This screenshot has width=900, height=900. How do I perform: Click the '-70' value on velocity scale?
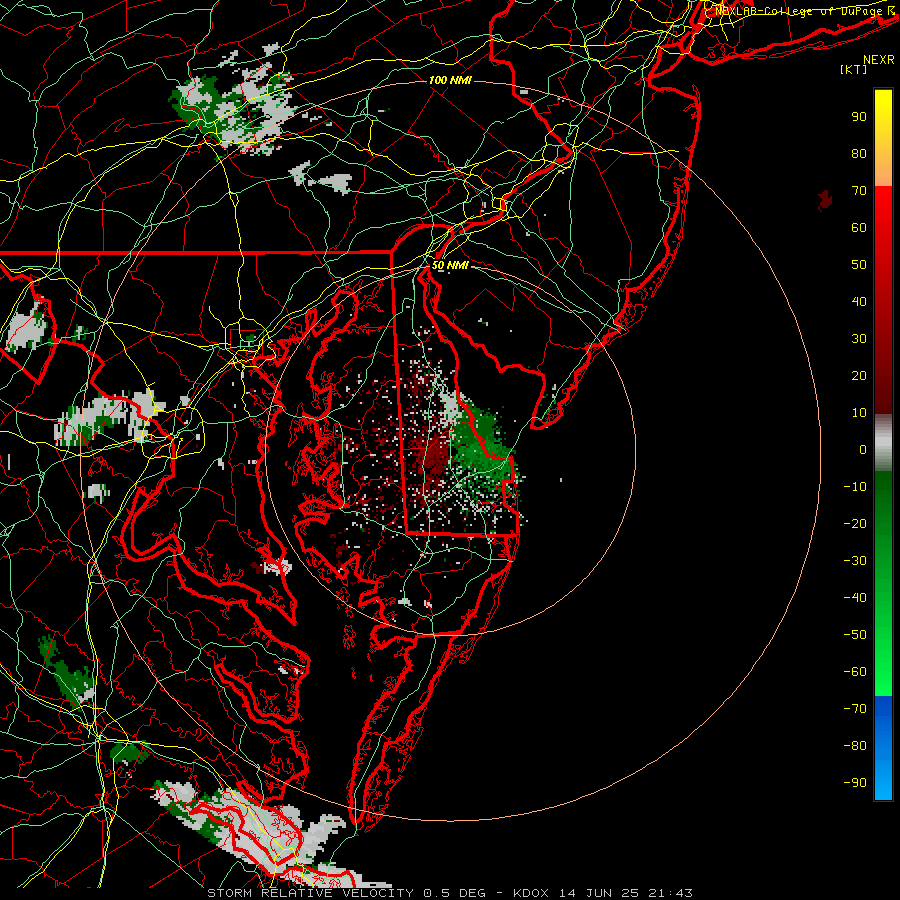[x=855, y=709]
